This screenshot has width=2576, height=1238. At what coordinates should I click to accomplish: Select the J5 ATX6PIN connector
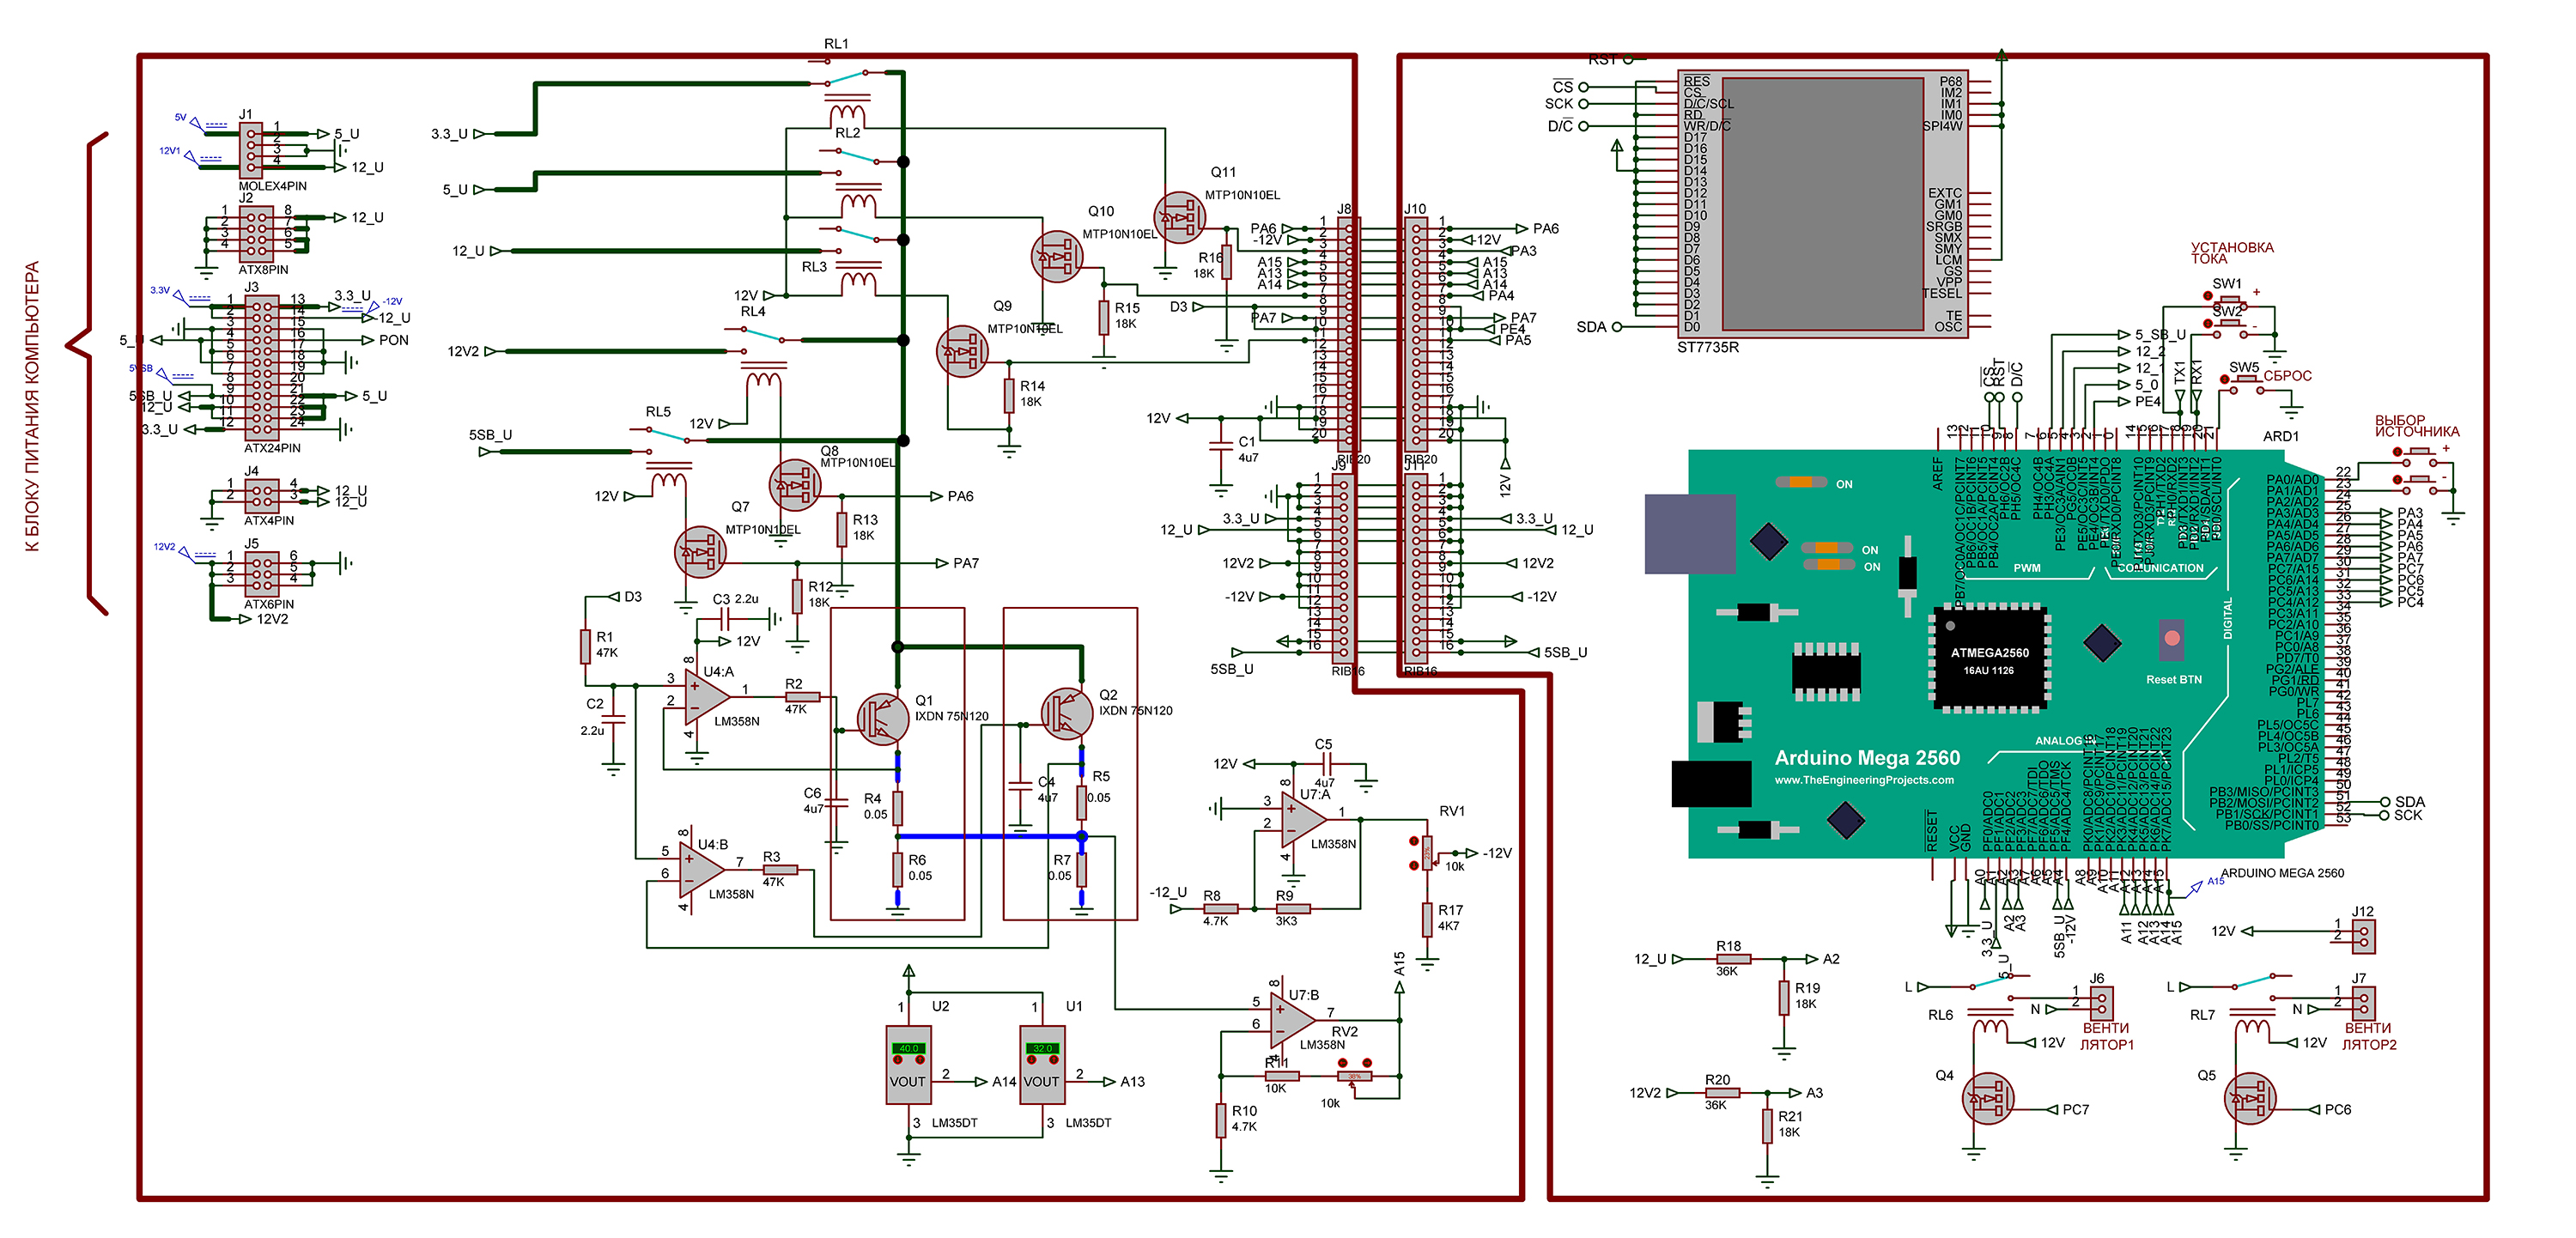click(x=261, y=574)
